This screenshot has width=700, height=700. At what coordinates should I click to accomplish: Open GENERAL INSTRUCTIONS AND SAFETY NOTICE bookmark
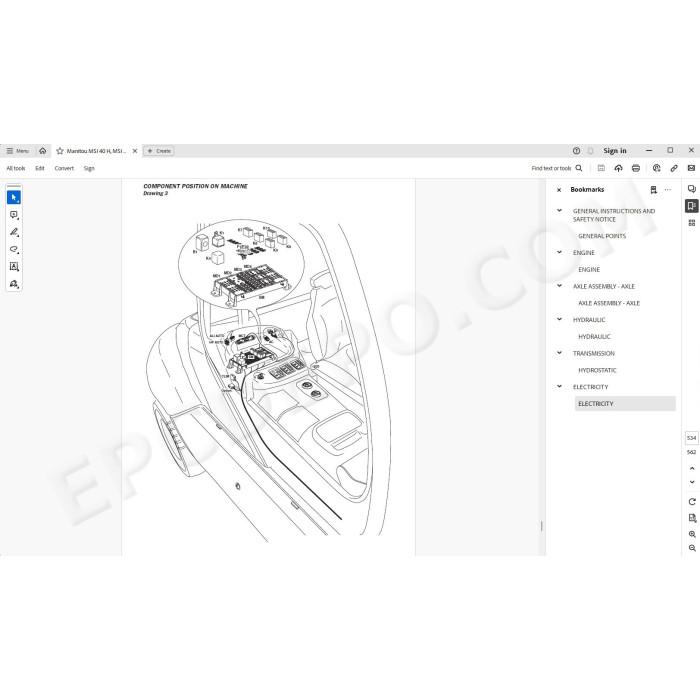[x=614, y=215]
